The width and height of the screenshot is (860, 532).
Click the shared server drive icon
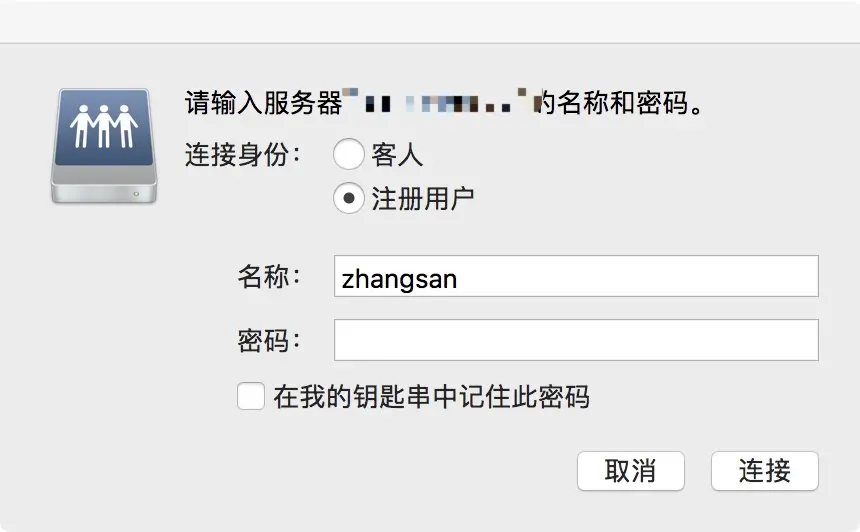coord(104,146)
